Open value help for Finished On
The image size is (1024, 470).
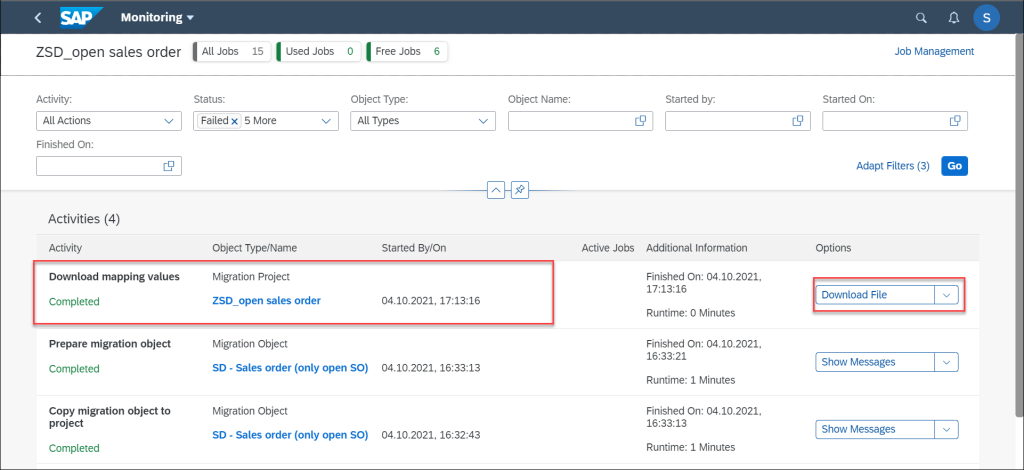point(168,166)
